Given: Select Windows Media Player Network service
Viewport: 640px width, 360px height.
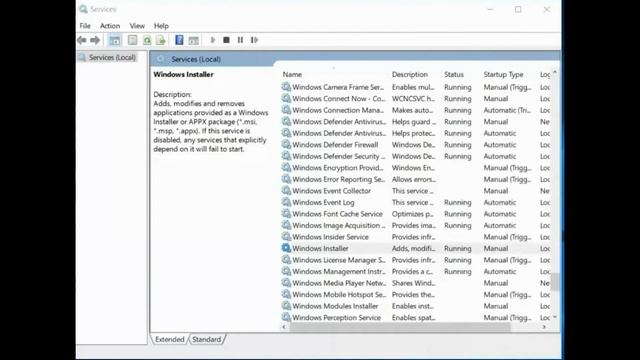Looking at the screenshot, I should tap(416, 283).
